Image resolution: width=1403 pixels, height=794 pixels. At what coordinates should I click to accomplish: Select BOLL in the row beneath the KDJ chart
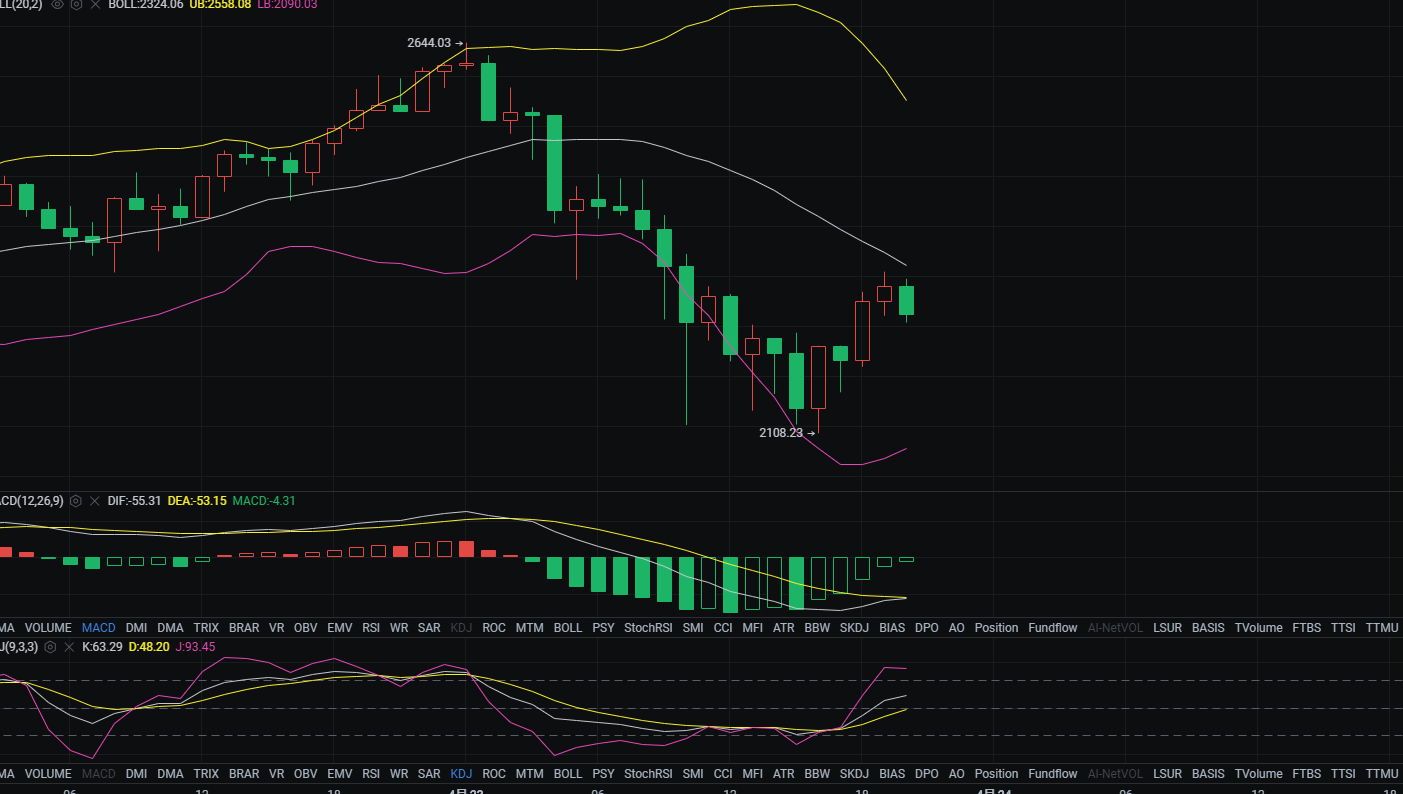[568, 774]
